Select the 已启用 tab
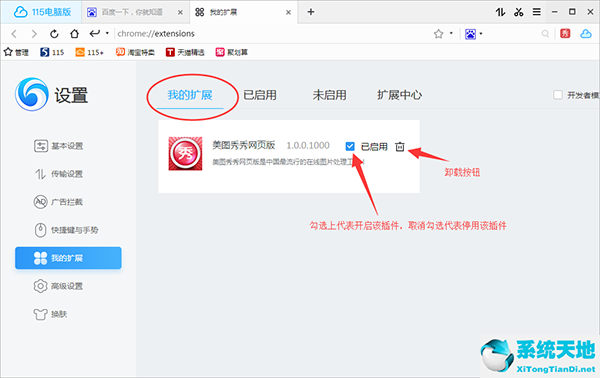 click(260, 95)
